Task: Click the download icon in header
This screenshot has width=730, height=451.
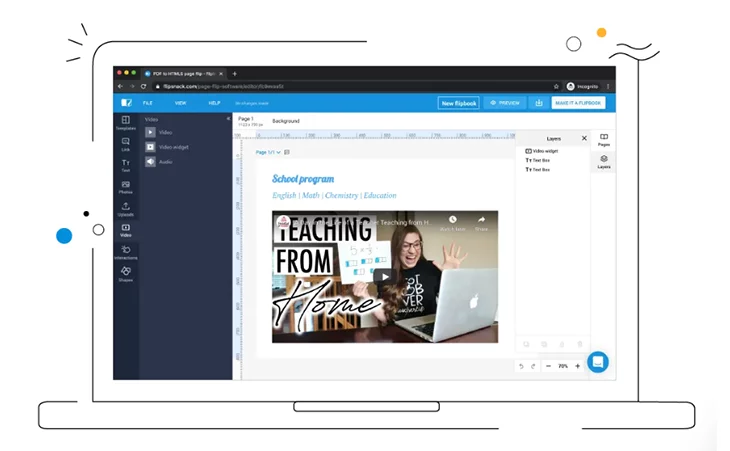Action: click(x=539, y=103)
